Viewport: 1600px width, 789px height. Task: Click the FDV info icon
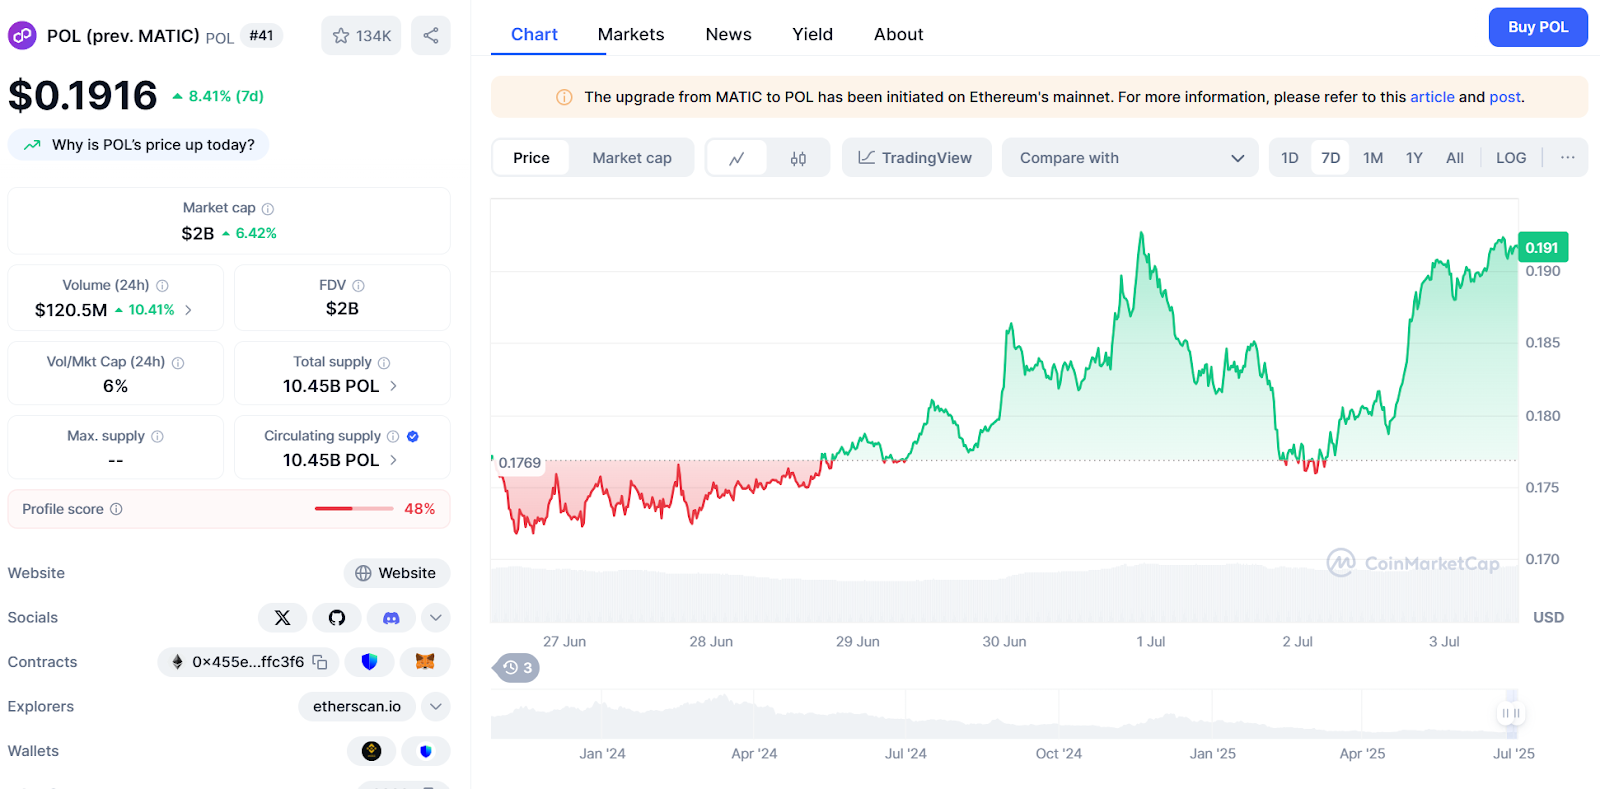[x=358, y=286]
